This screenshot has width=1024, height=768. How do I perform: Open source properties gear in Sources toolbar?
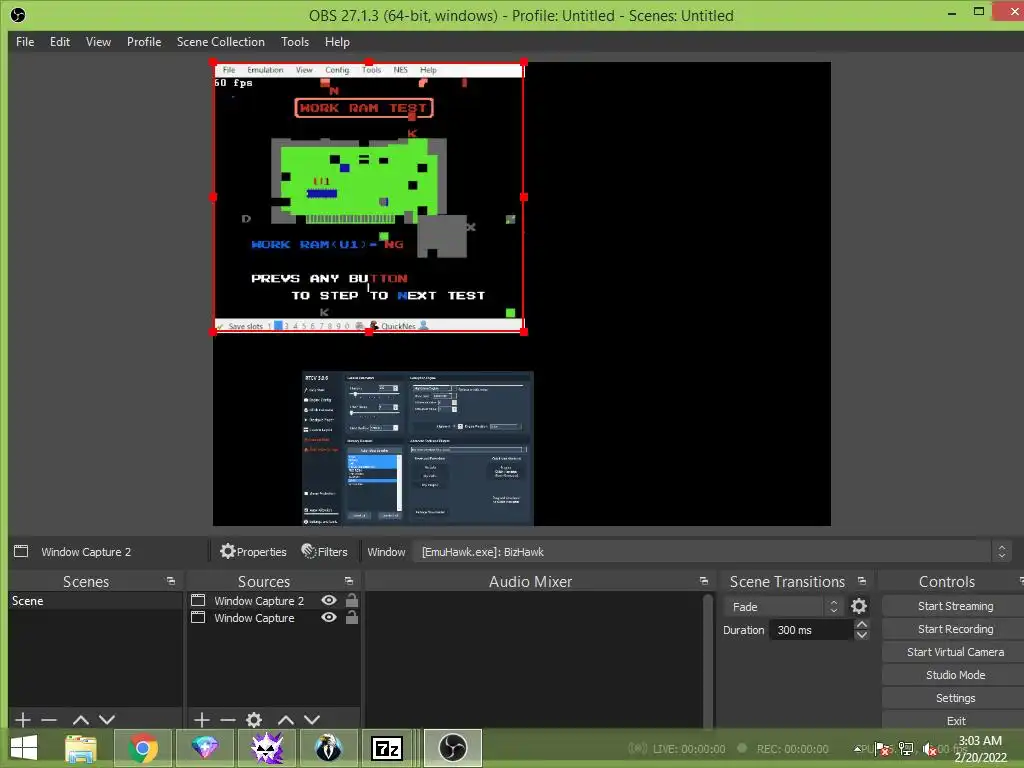254,720
